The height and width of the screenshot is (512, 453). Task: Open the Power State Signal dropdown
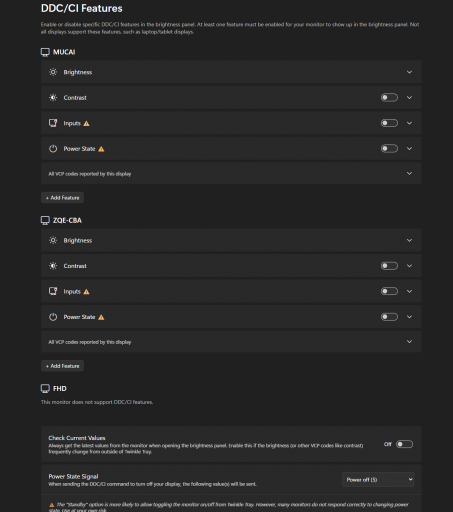click(378, 480)
